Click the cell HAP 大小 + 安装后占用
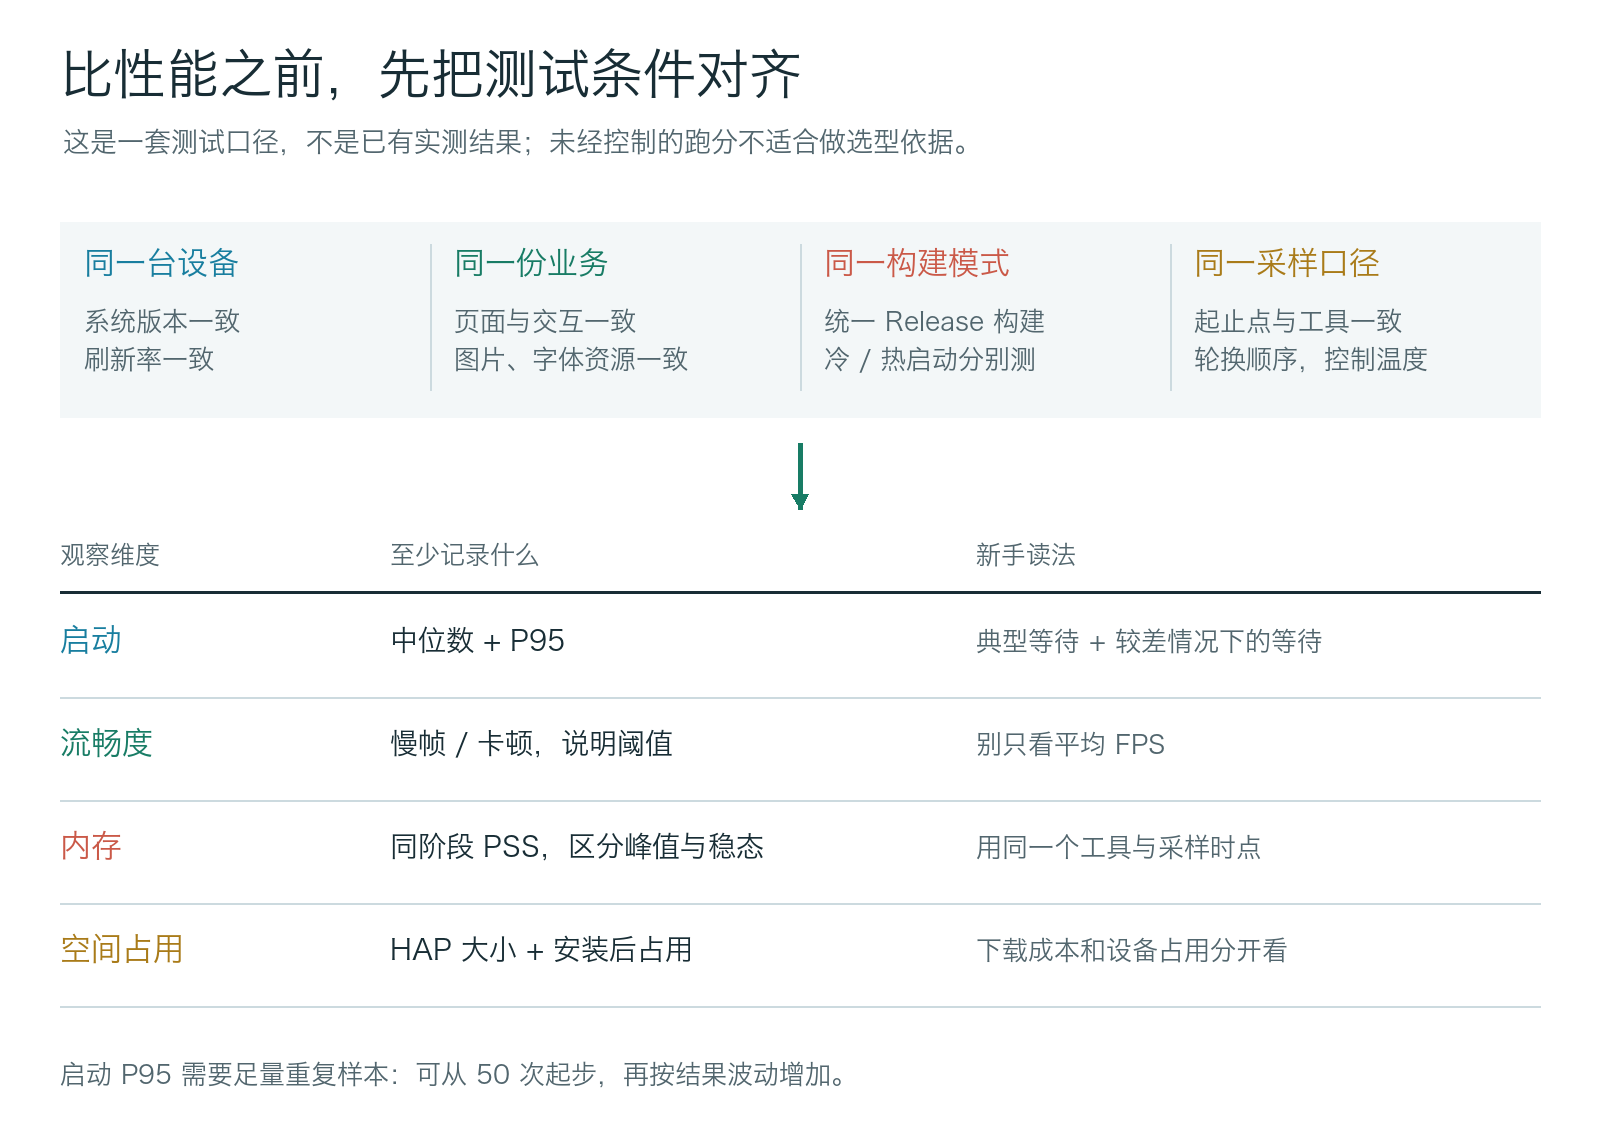1600x1136 pixels. [x=541, y=949]
